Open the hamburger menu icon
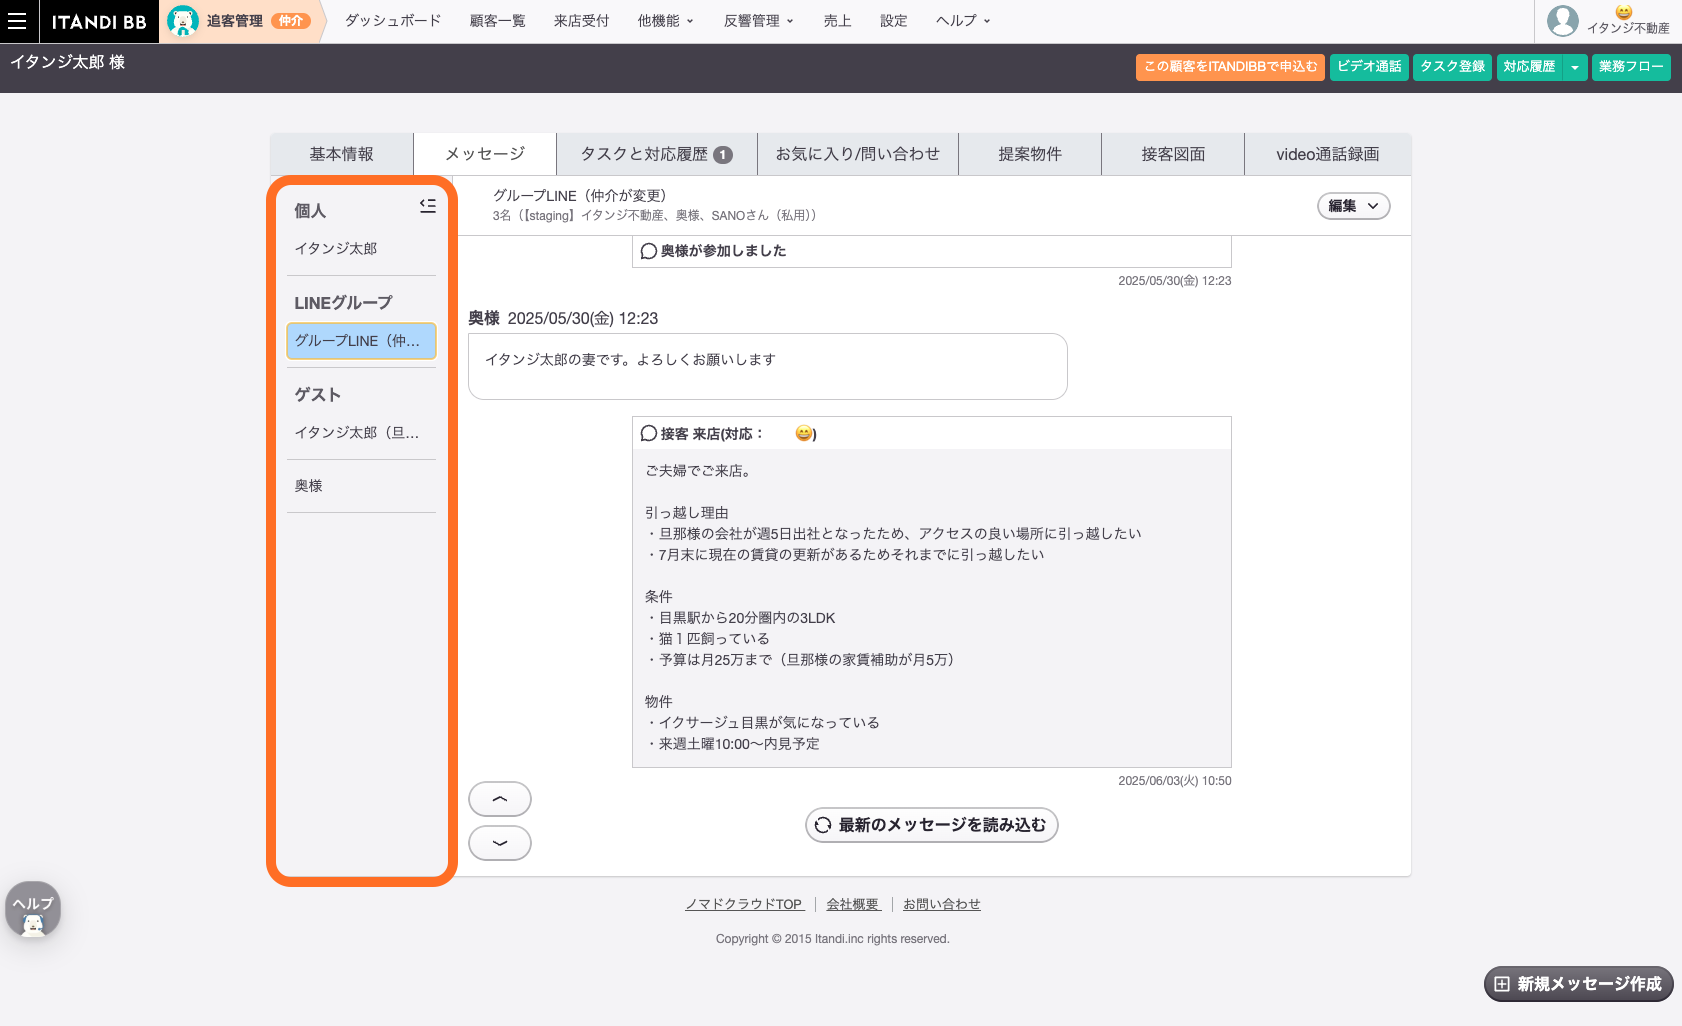 click(x=17, y=21)
